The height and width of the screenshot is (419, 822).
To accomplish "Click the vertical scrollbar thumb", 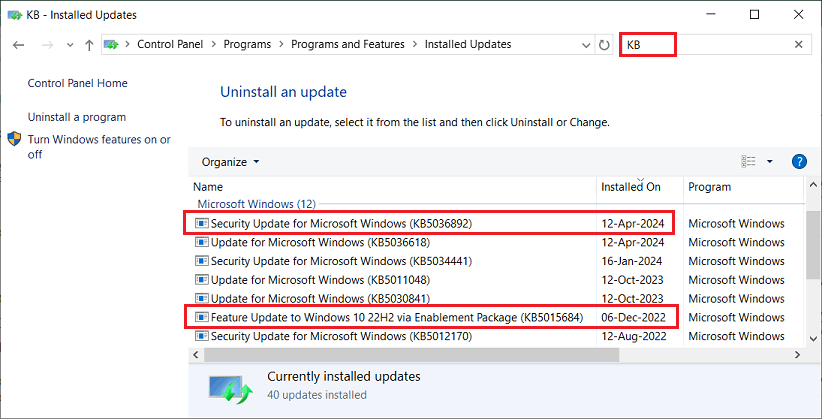I will [813, 243].
